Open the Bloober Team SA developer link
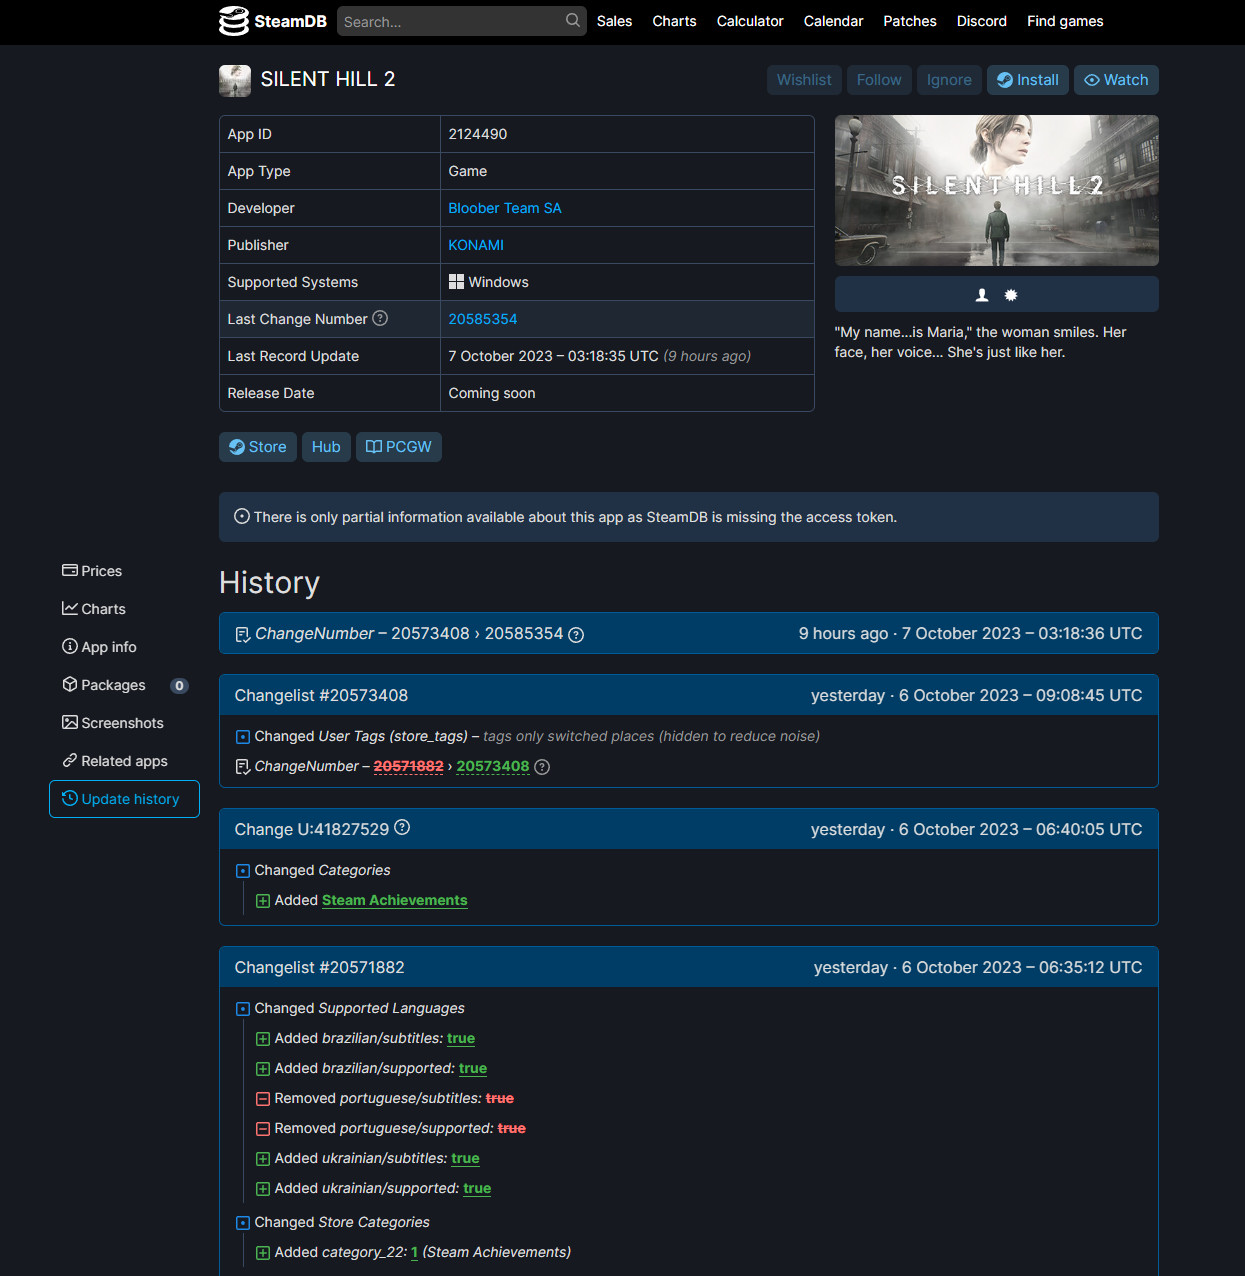 coord(505,208)
